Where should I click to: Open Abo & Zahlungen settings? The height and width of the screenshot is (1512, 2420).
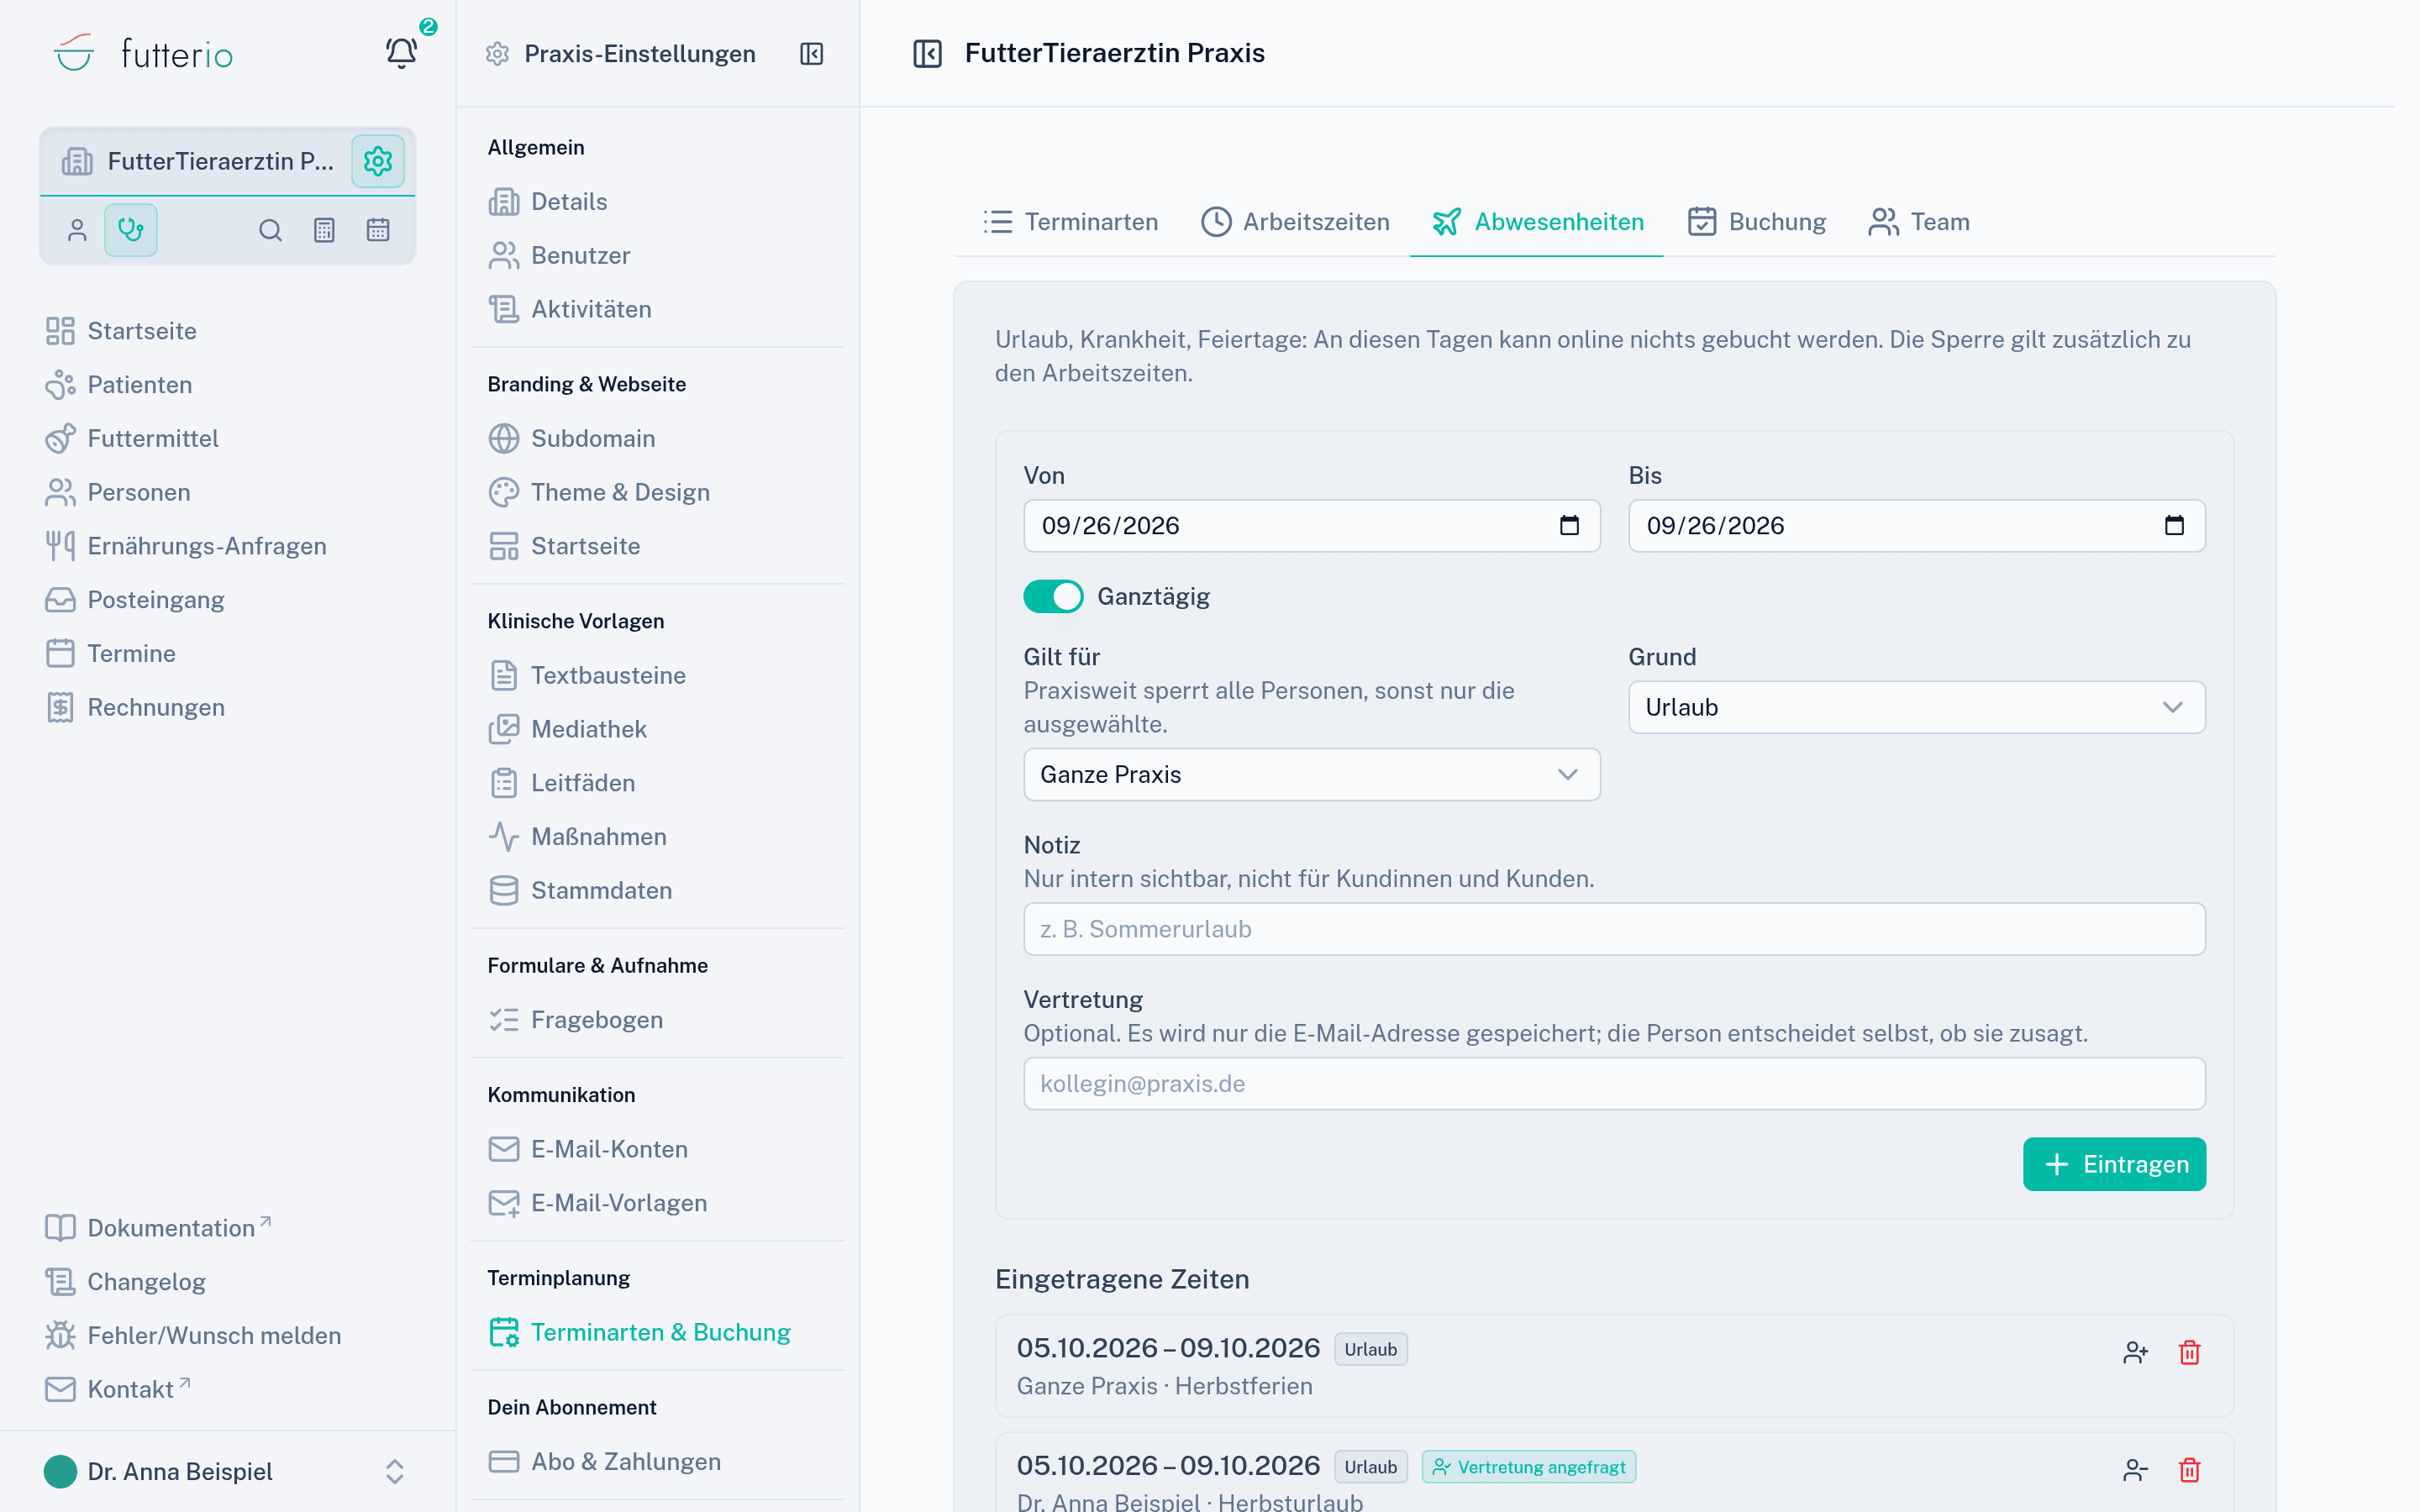point(605,1461)
